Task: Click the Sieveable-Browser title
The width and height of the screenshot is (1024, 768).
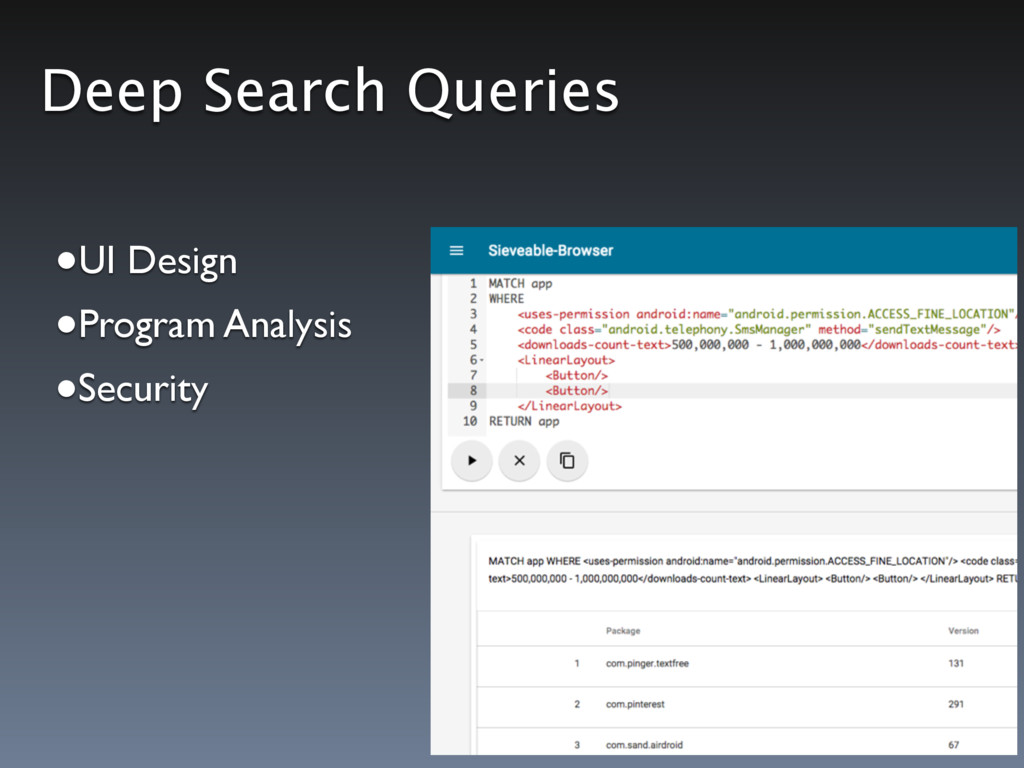Action: pyautogui.click(x=551, y=250)
